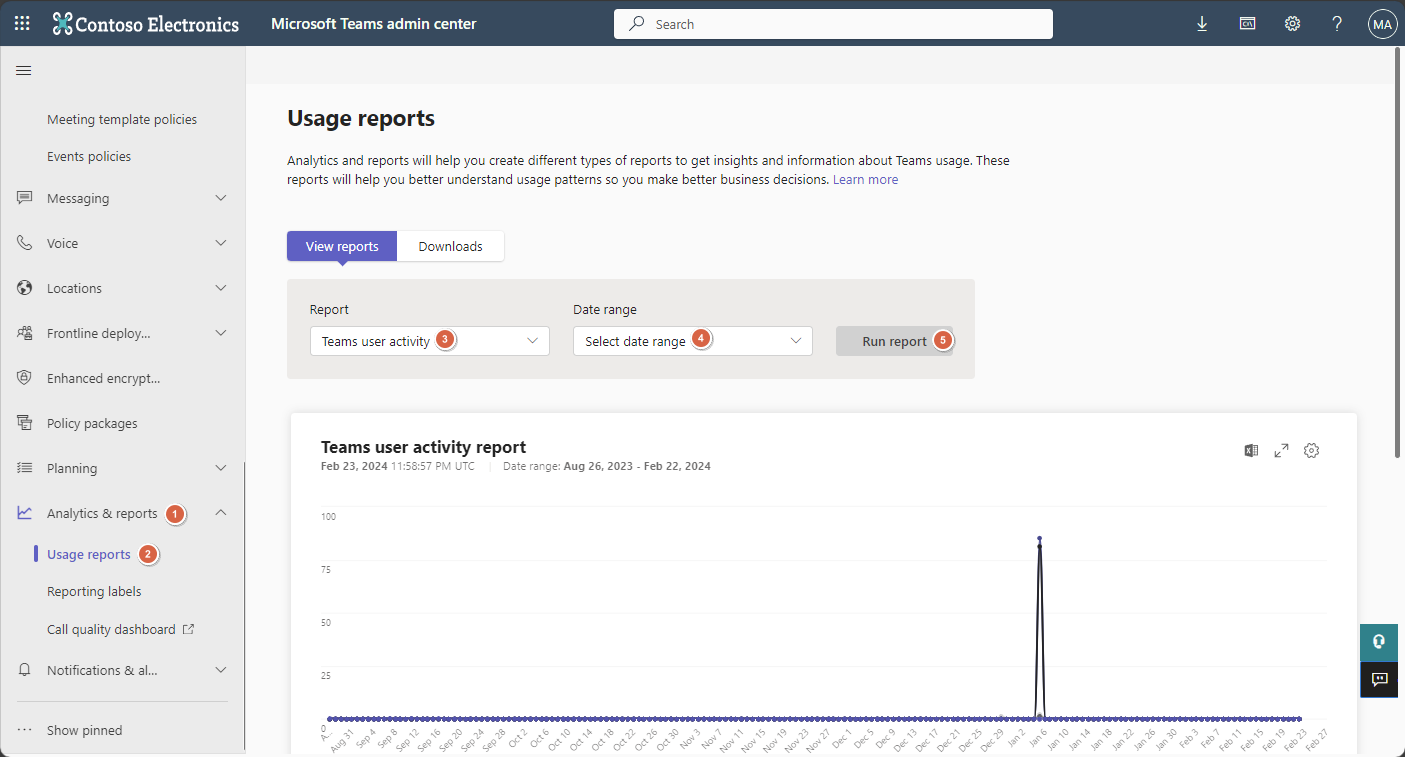Screen dimensions: 1405x757
Task: Click the Teams user activity report title
Action: (423, 447)
